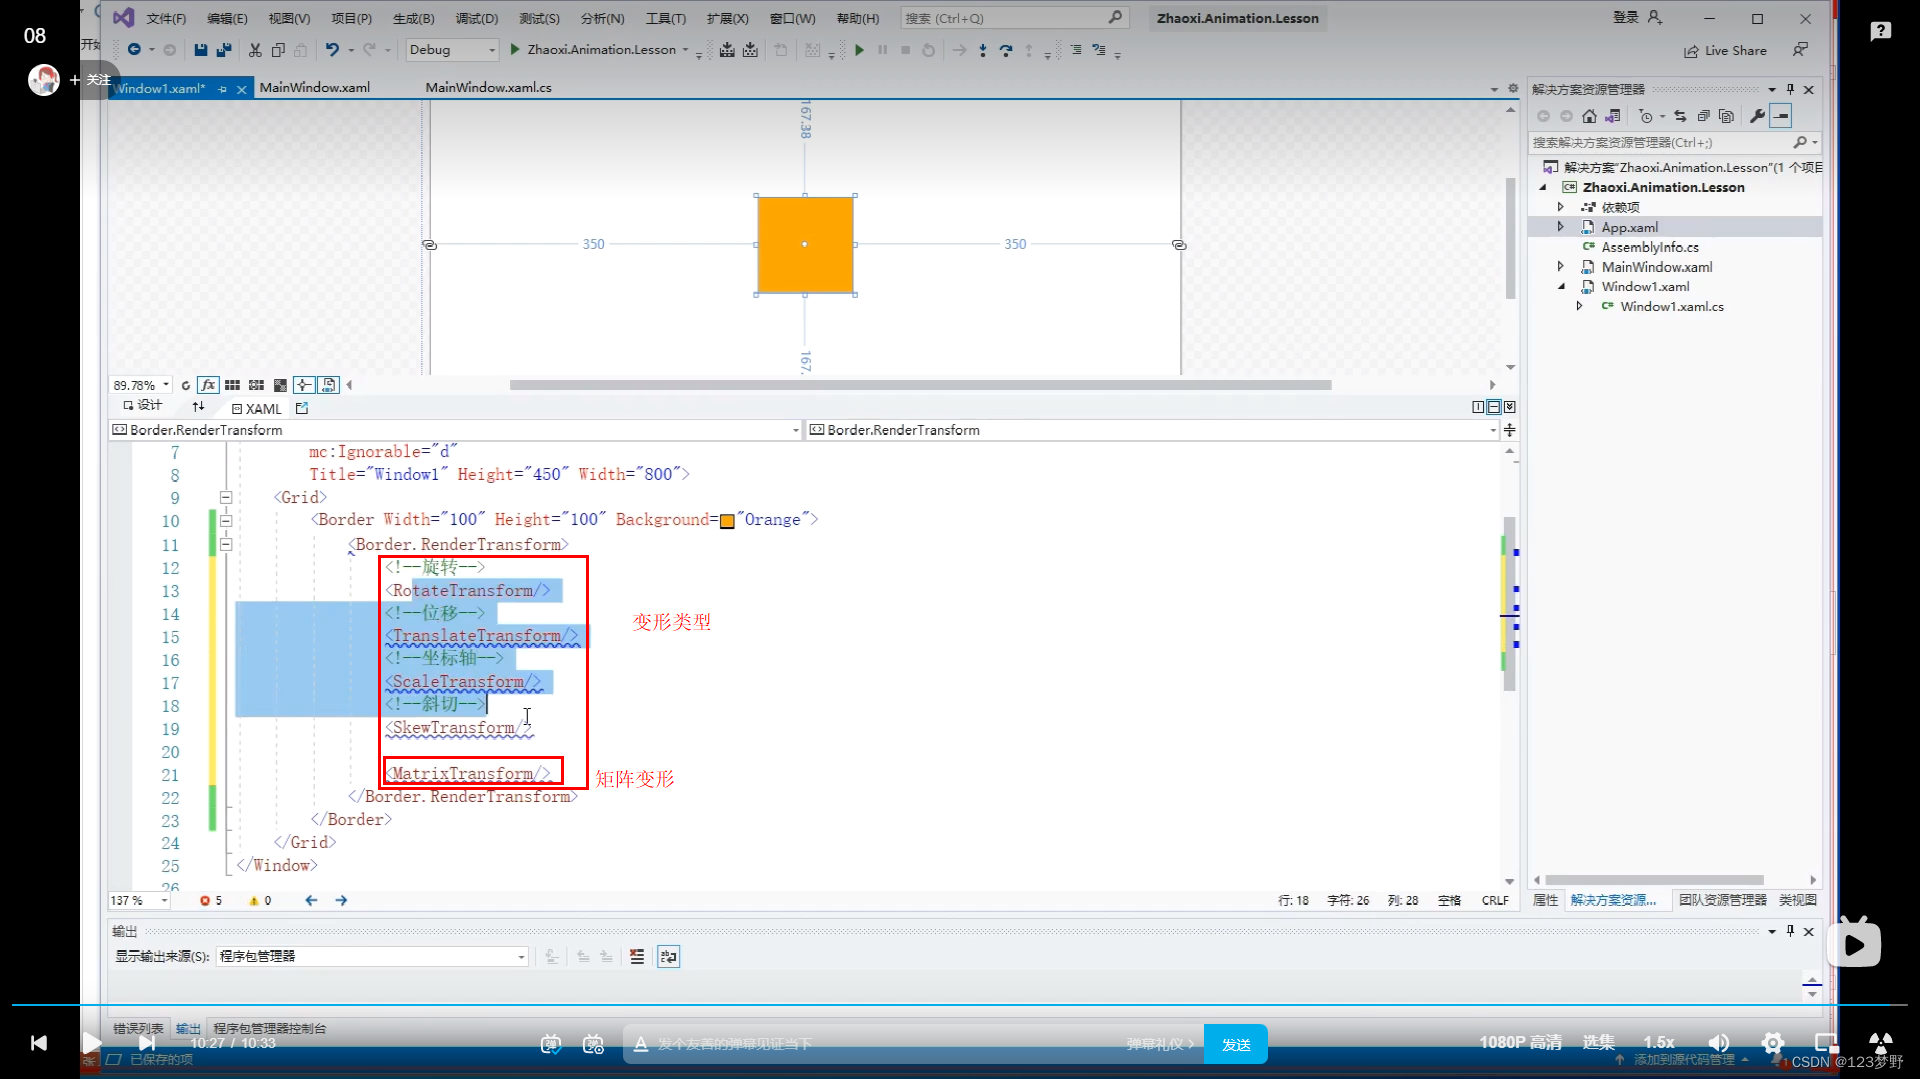
Task: Click the Collapse All icon in Solution Explorer
Action: click(1703, 116)
